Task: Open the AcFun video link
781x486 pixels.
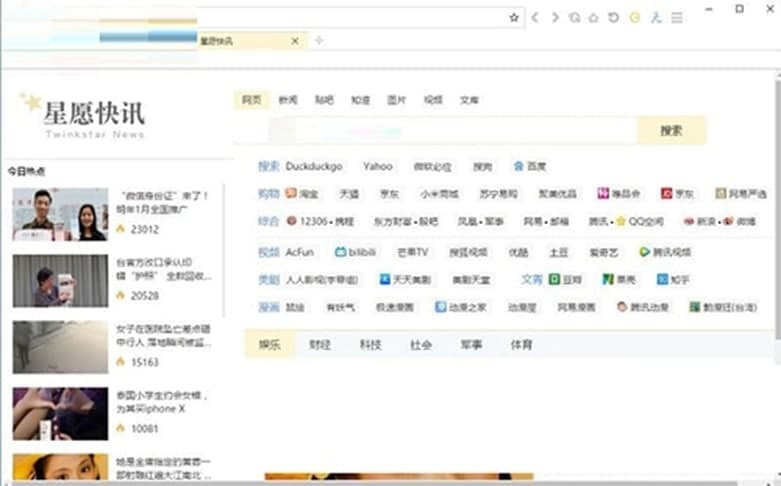Action: coord(299,252)
